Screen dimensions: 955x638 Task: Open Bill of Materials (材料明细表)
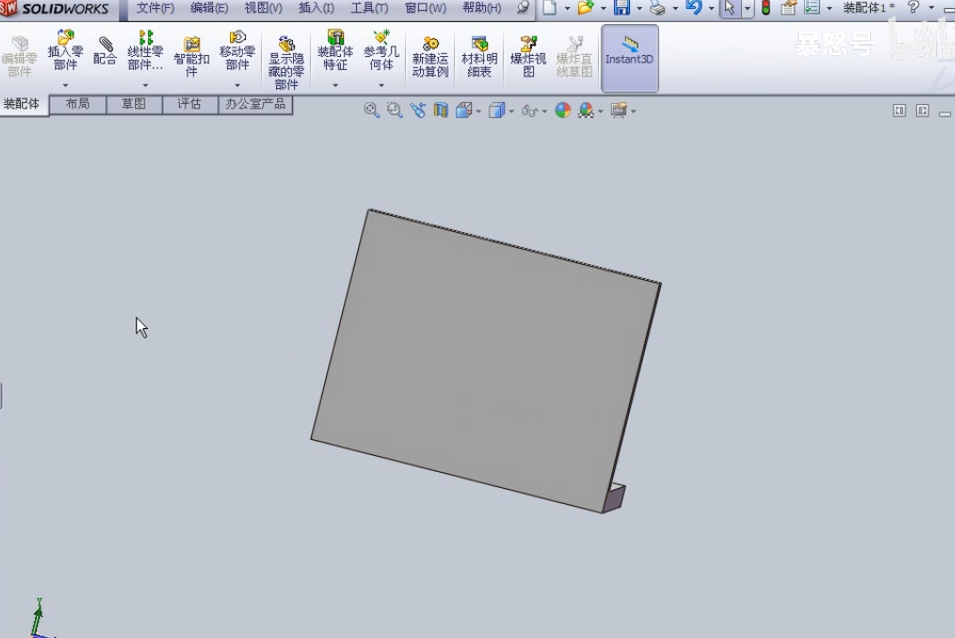click(479, 57)
